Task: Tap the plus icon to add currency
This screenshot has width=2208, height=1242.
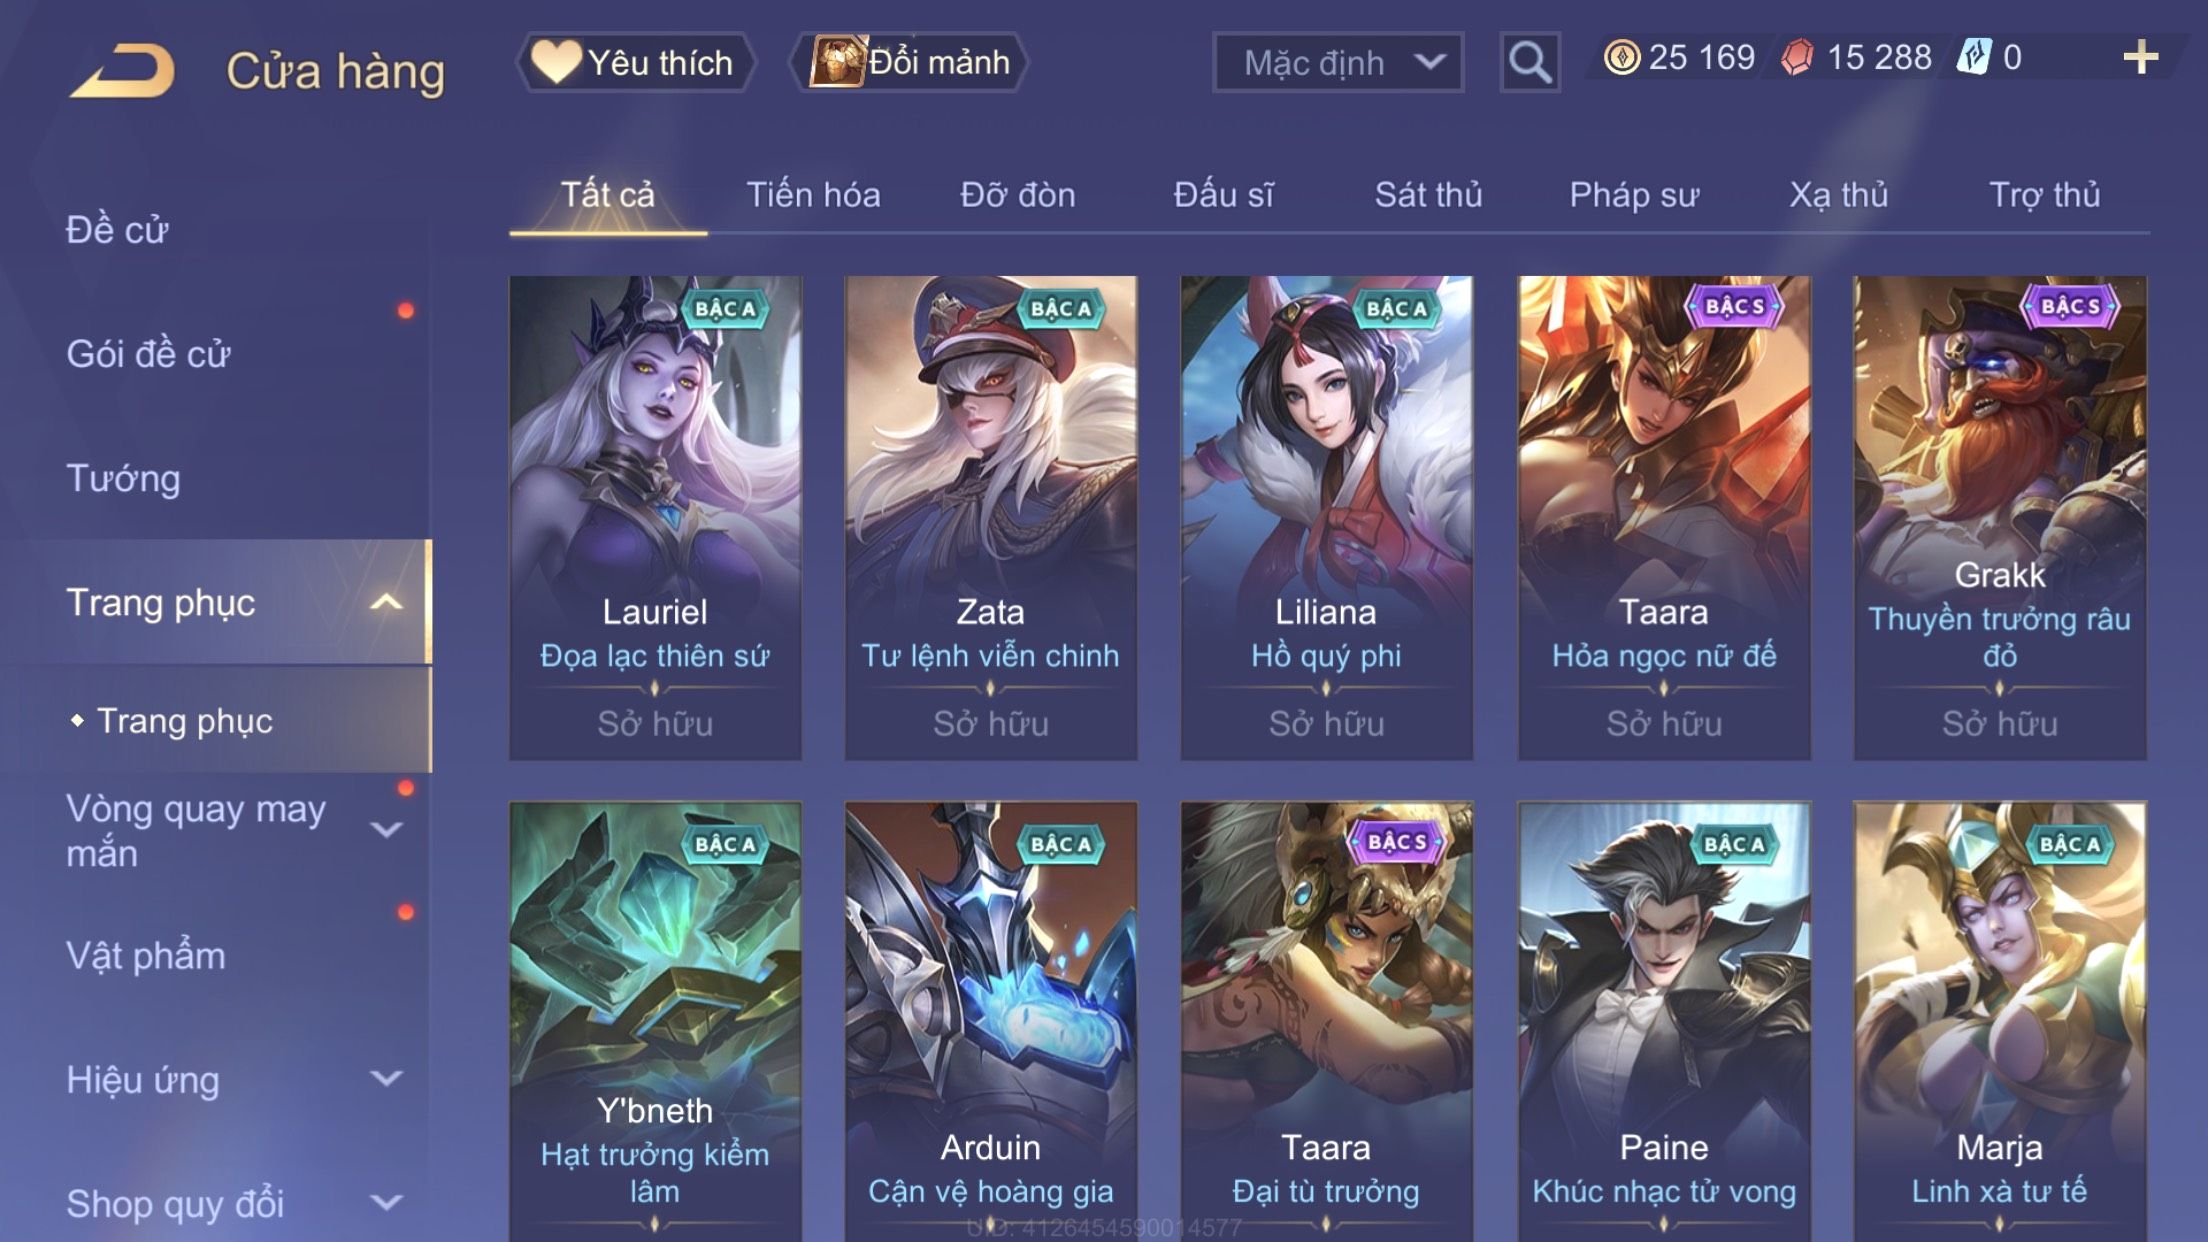Action: [x=2140, y=57]
